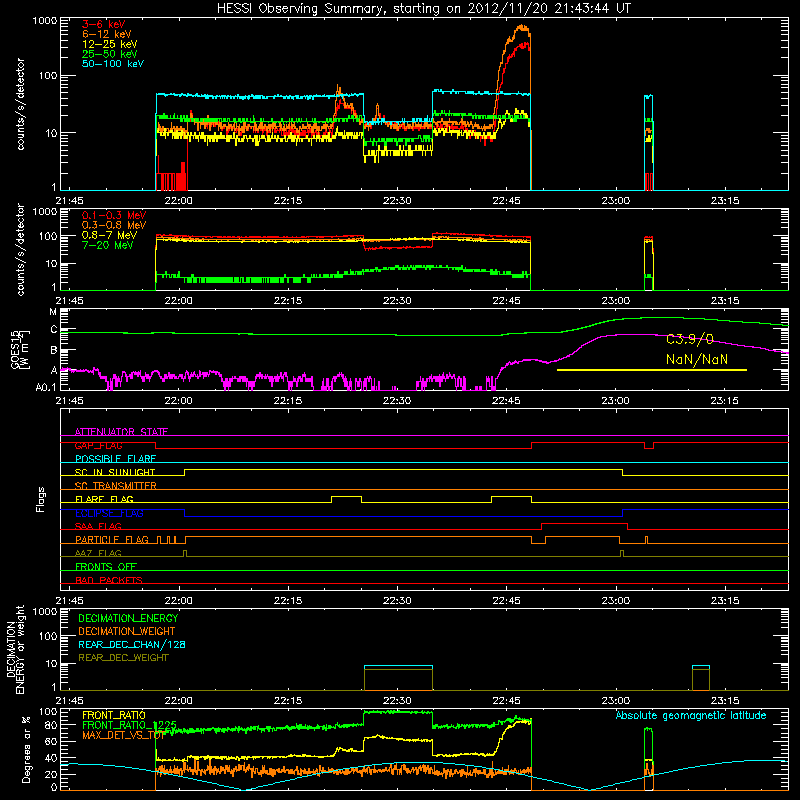The height and width of the screenshot is (800, 800).
Task: Click the 22:00 tick label under Flags panel
Action: point(179,601)
